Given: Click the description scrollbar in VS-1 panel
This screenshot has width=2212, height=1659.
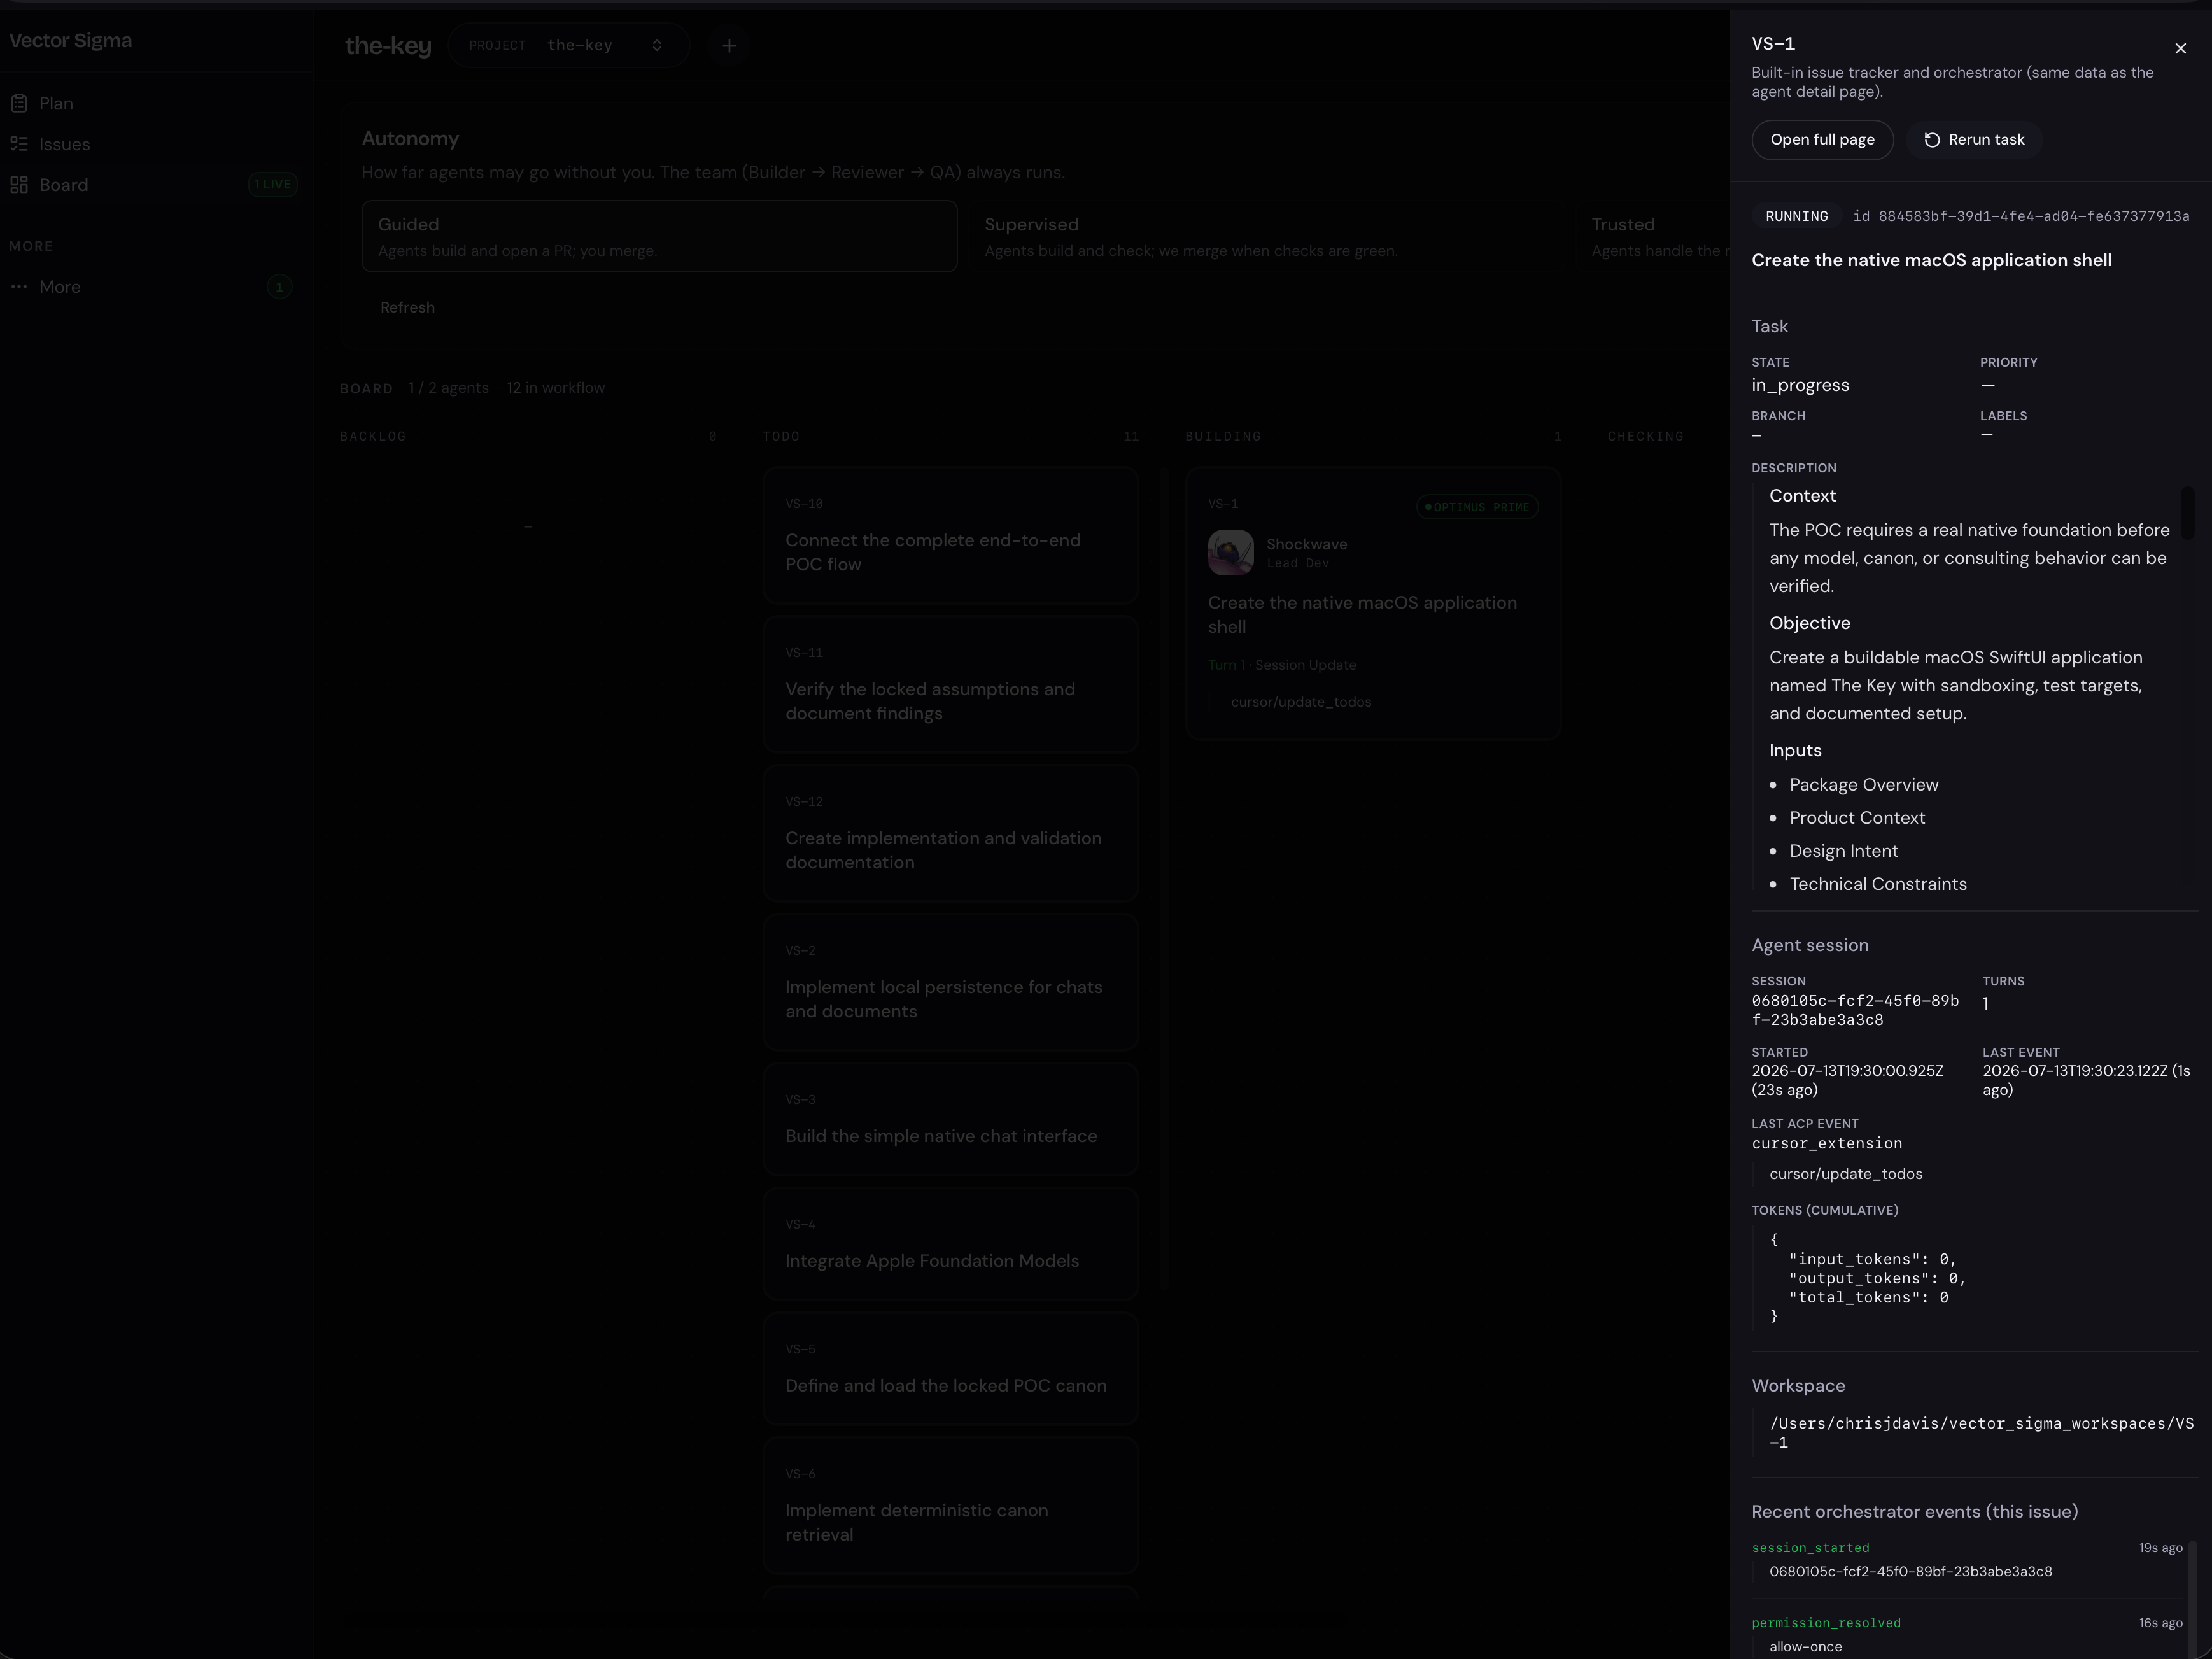Looking at the screenshot, I should pyautogui.click(x=2187, y=513).
